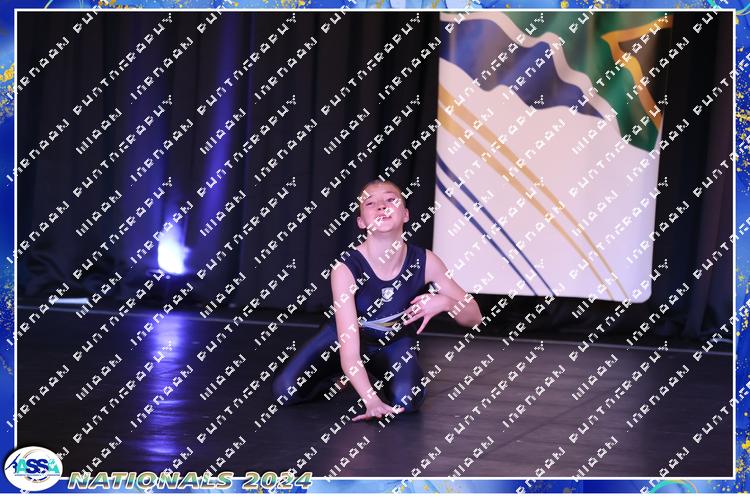Select the gymnast kneeling on stage
750x500 pixels.
377,301
